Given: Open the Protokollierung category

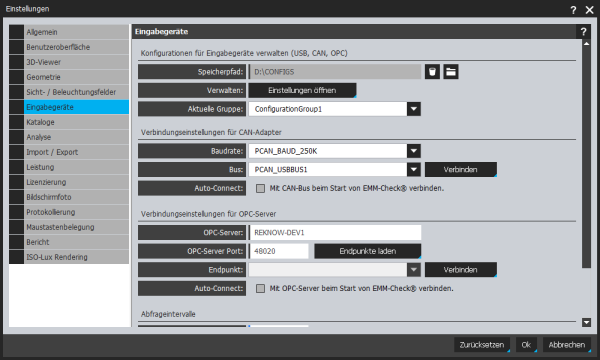Looking at the screenshot, I should (69, 212).
